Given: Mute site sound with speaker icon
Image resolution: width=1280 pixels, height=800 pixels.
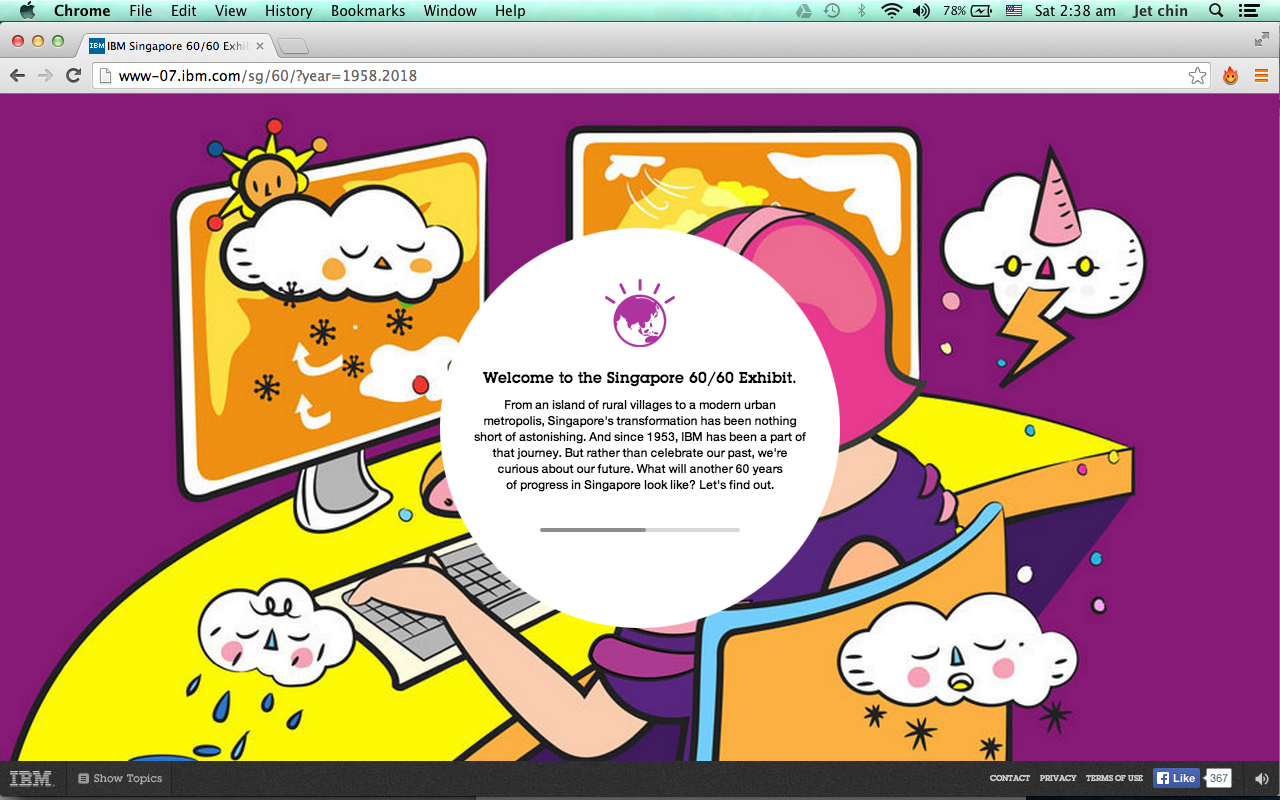Looking at the screenshot, I should coord(1261,778).
